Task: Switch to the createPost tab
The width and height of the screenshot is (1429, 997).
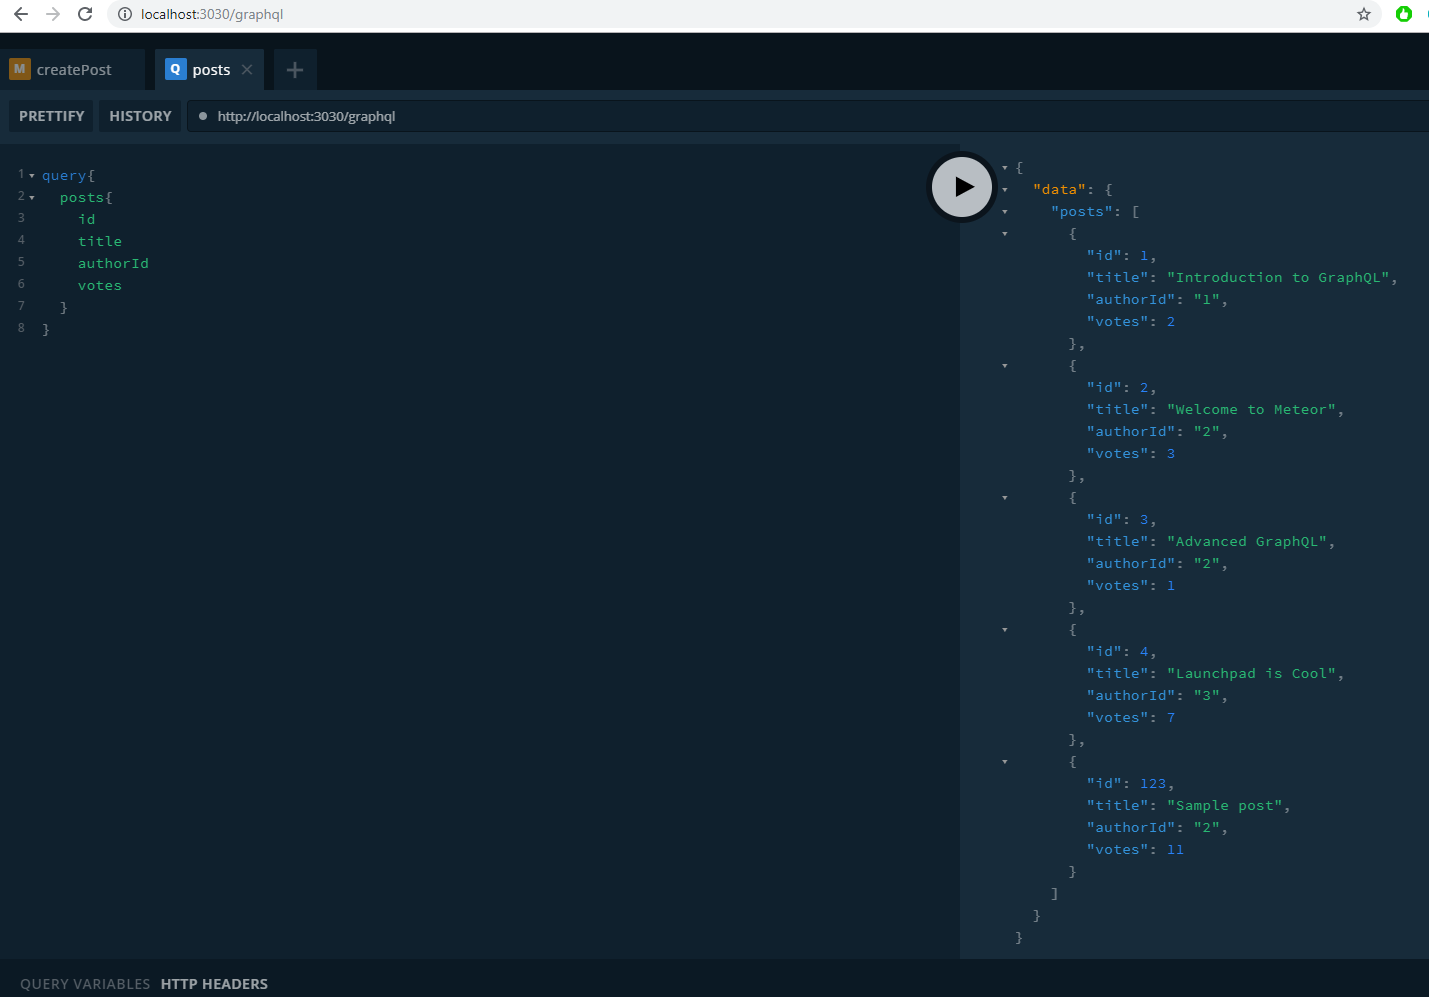Action: point(73,70)
